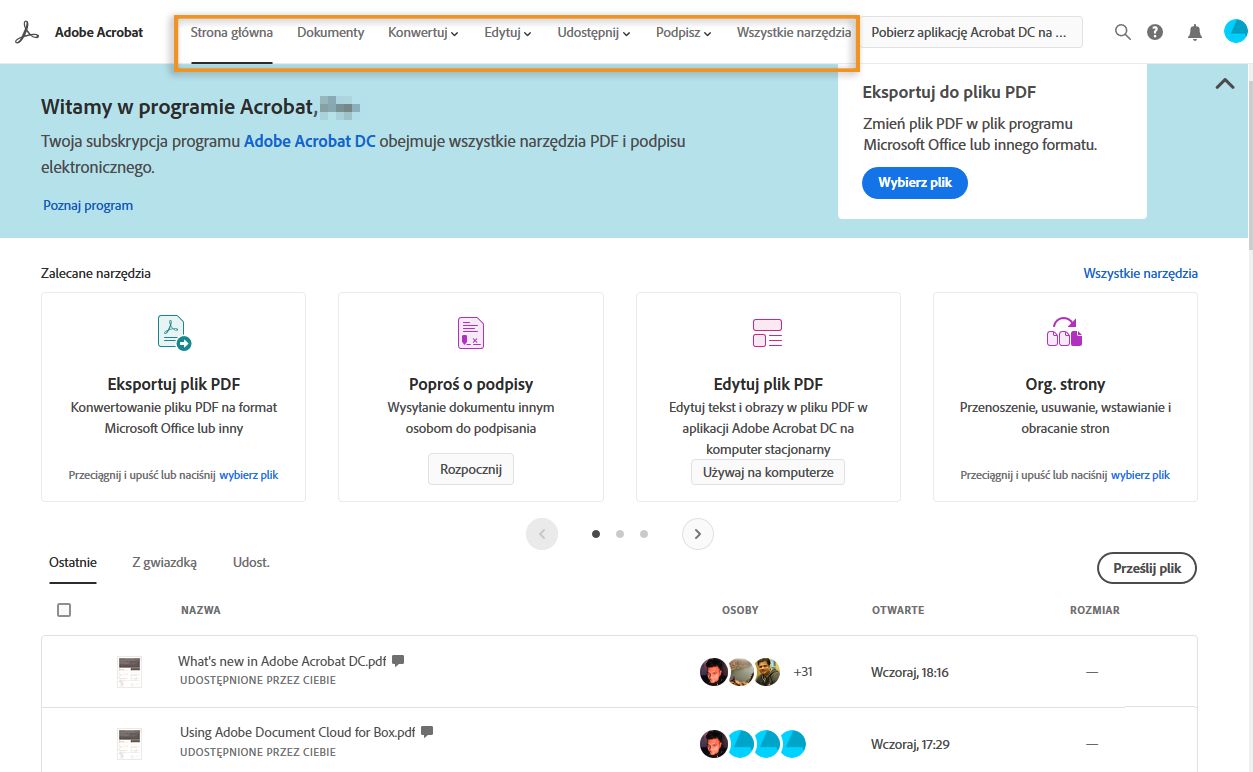Click the Adobe Acrobat logo icon
Viewport: 1253px width, 772px height.
[27, 32]
